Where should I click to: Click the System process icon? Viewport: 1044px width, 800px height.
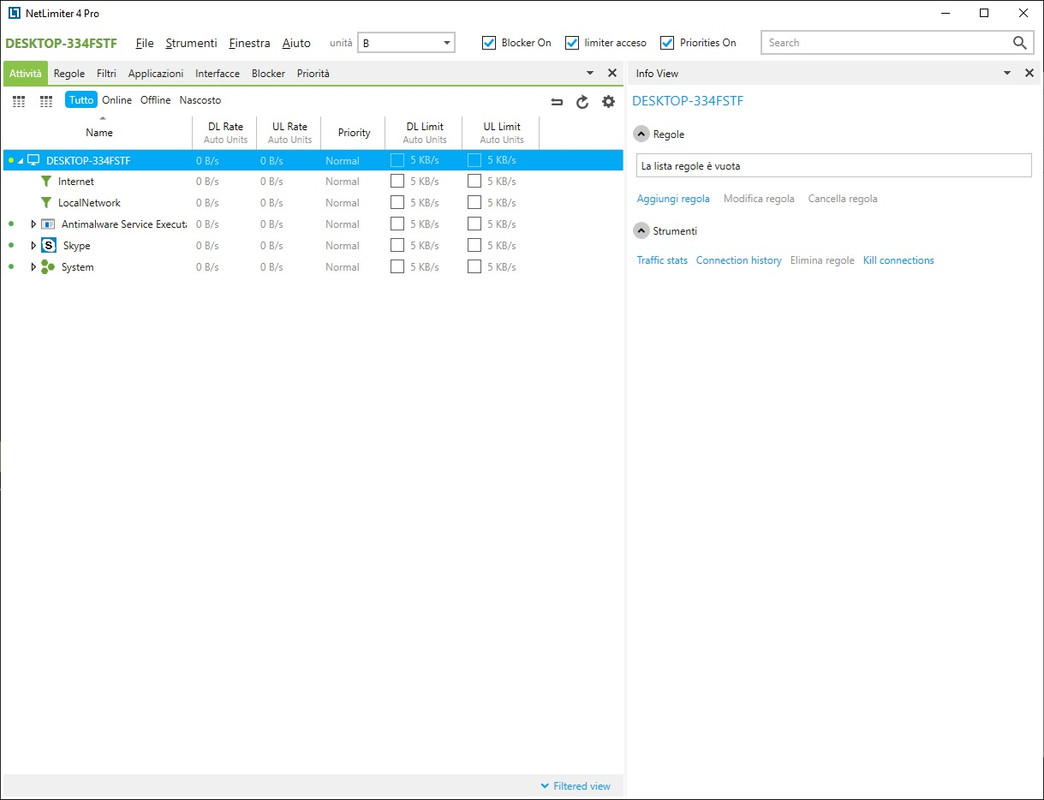click(48, 267)
